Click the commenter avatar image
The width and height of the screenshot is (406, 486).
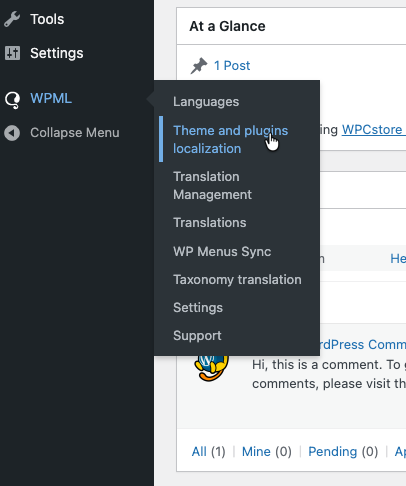click(212, 368)
